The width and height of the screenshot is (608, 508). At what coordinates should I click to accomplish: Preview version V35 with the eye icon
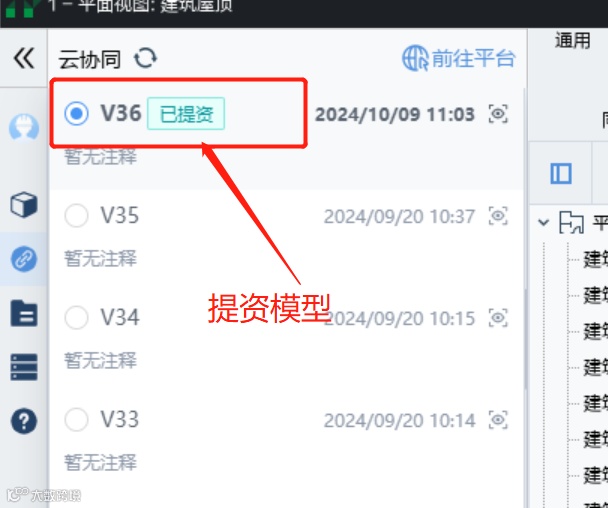(x=498, y=216)
